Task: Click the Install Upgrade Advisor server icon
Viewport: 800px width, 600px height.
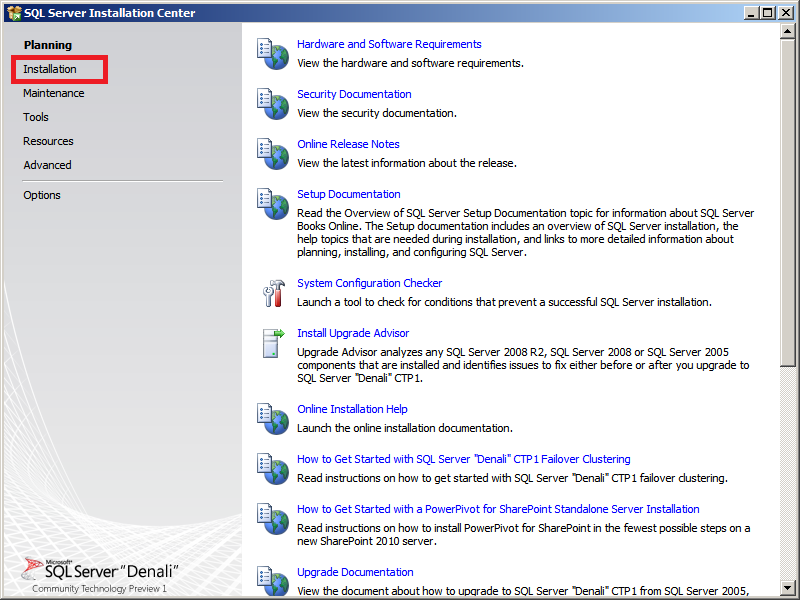Action: pos(273,343)
